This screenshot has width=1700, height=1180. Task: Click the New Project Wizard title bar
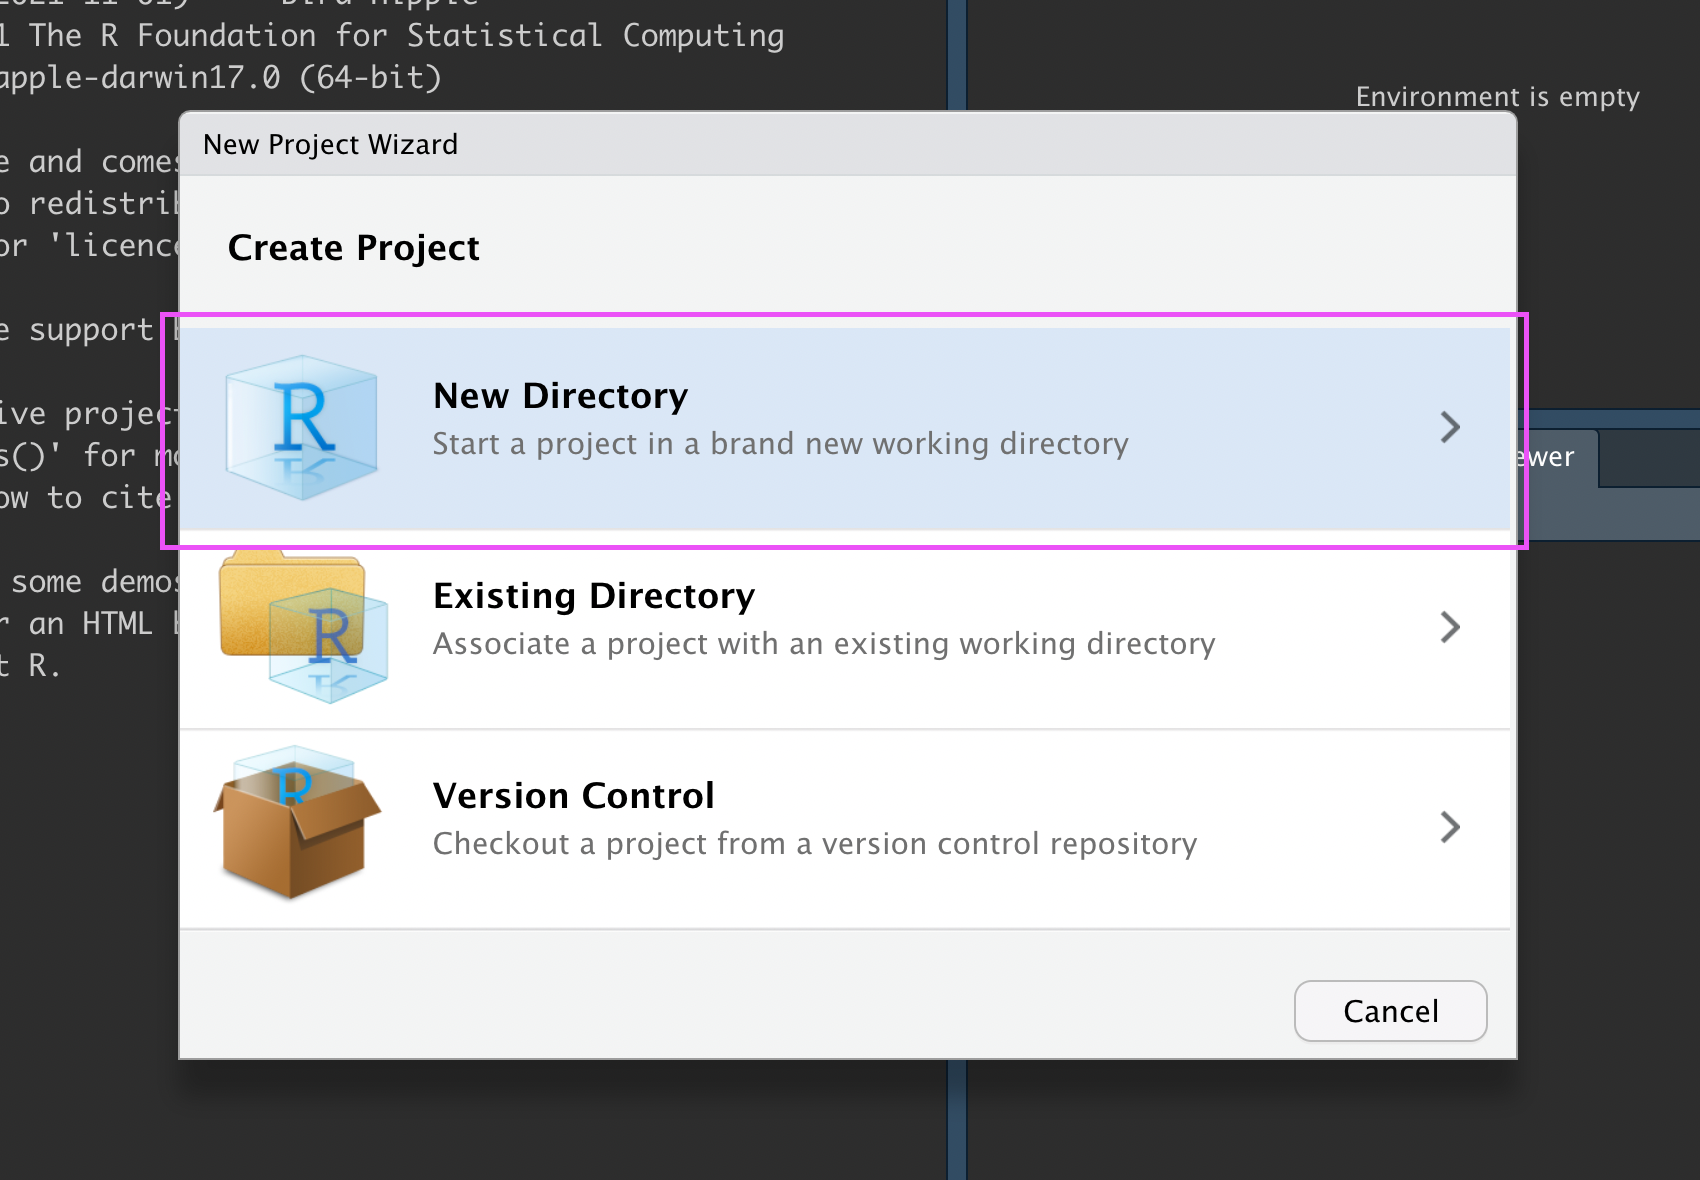[x=330, y=143]
